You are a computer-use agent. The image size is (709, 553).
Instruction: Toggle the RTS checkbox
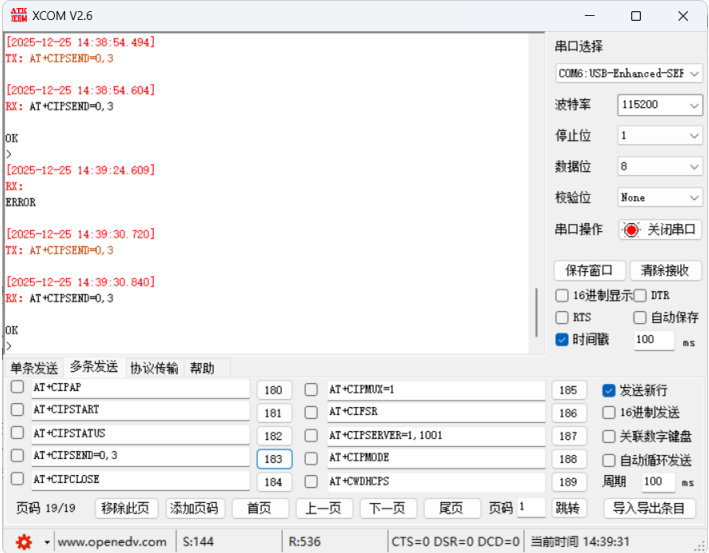click(x=562, y=317)
